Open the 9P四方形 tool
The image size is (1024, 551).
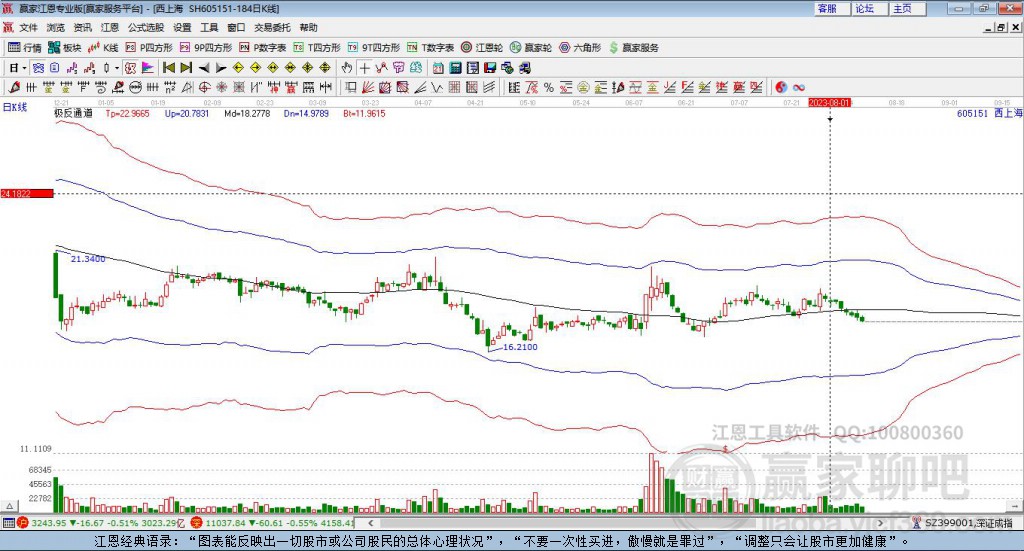(205, 48)
